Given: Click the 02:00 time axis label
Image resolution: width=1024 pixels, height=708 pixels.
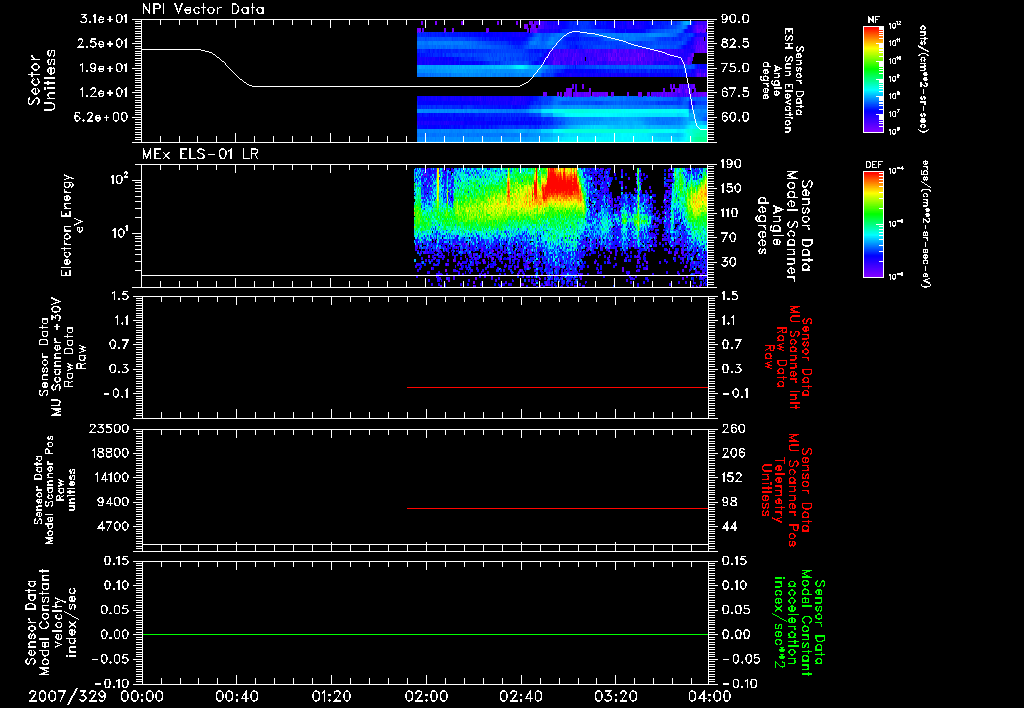Looking at the screenshot, I should (426, 696).
